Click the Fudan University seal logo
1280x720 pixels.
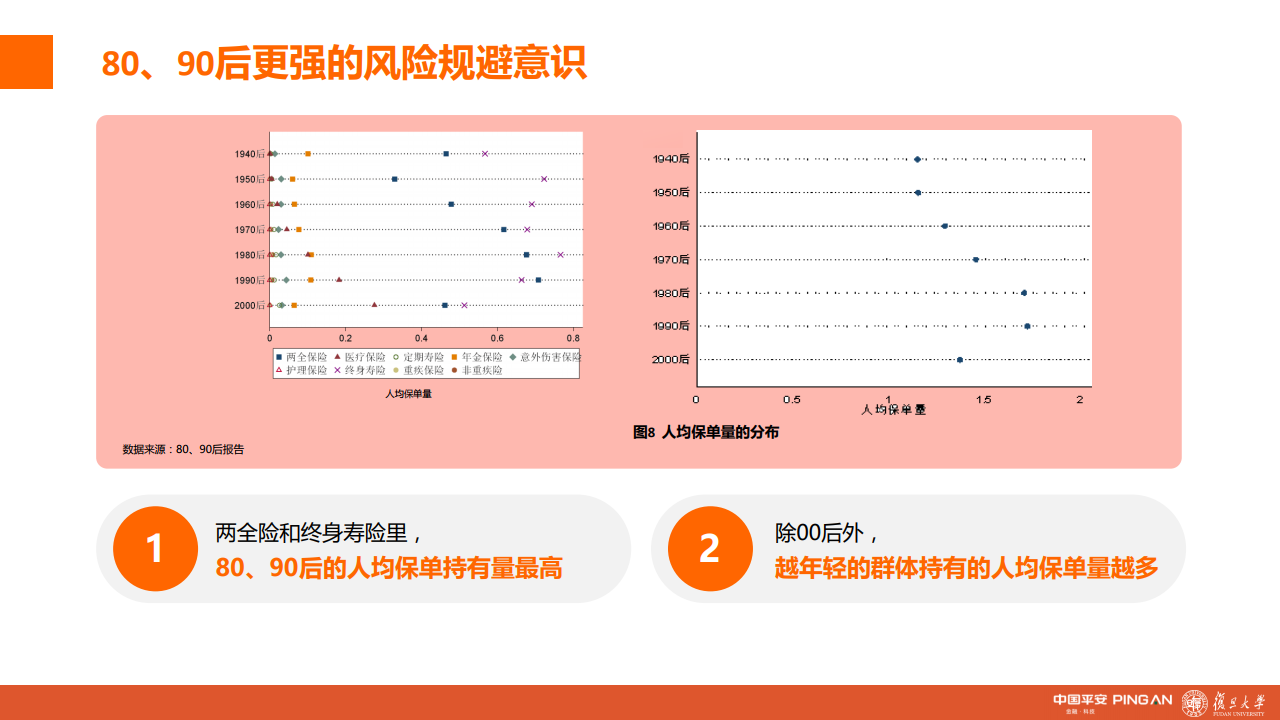(x=1194, y=703)
